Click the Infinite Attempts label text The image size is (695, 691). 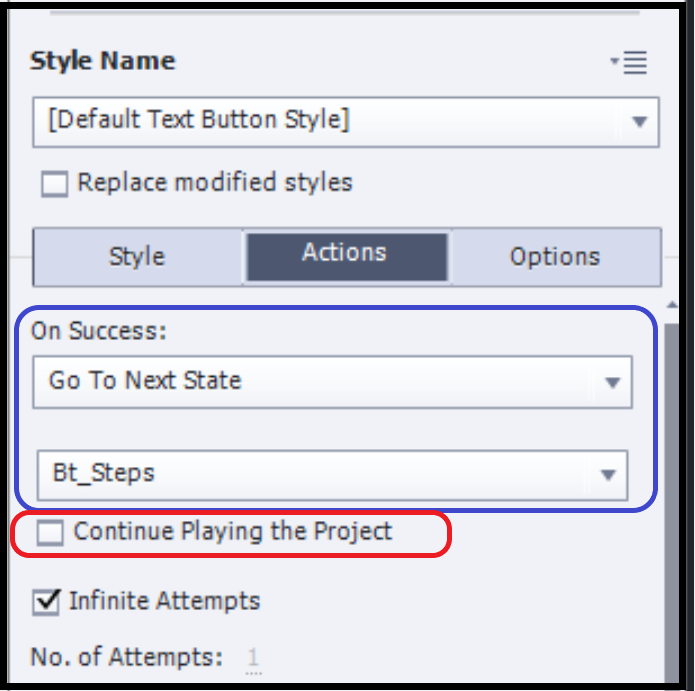[164, 601]
